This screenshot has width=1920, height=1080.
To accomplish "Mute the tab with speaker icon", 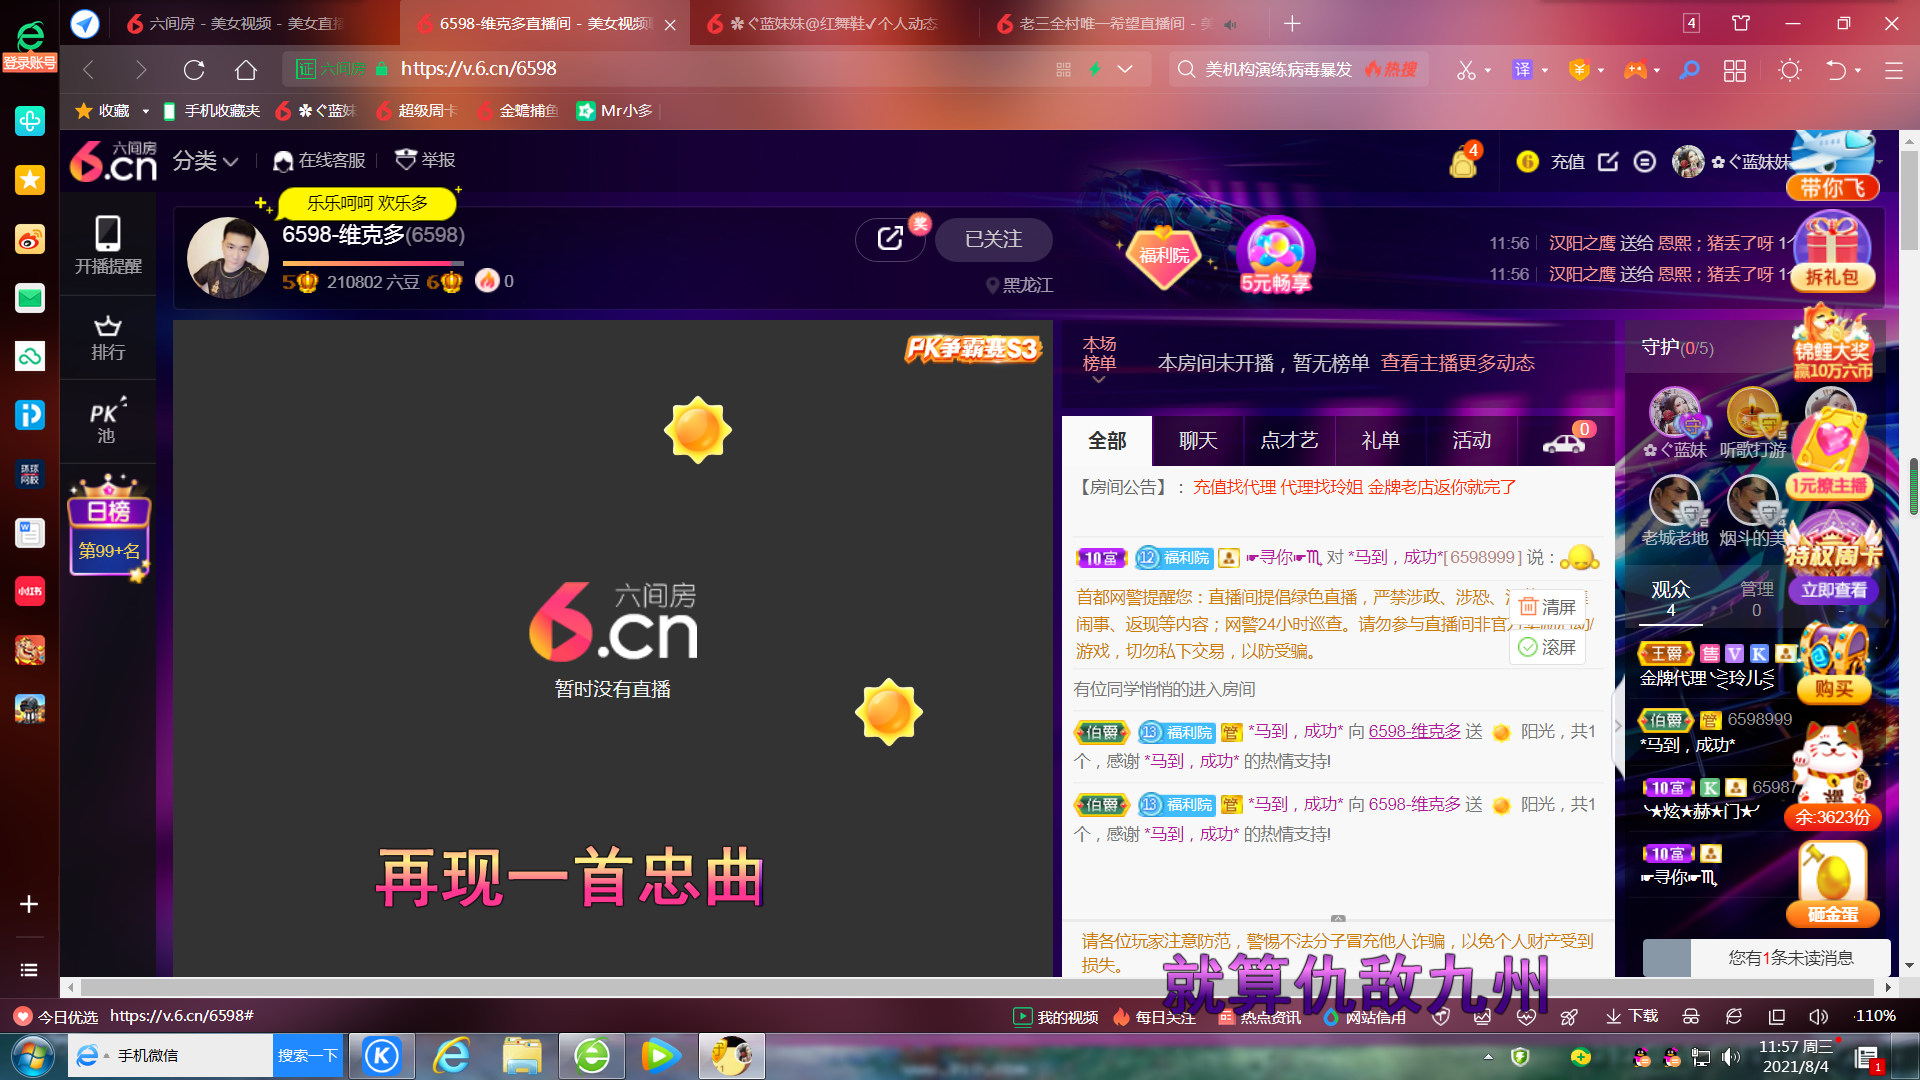I will [x=1230, y=24].
